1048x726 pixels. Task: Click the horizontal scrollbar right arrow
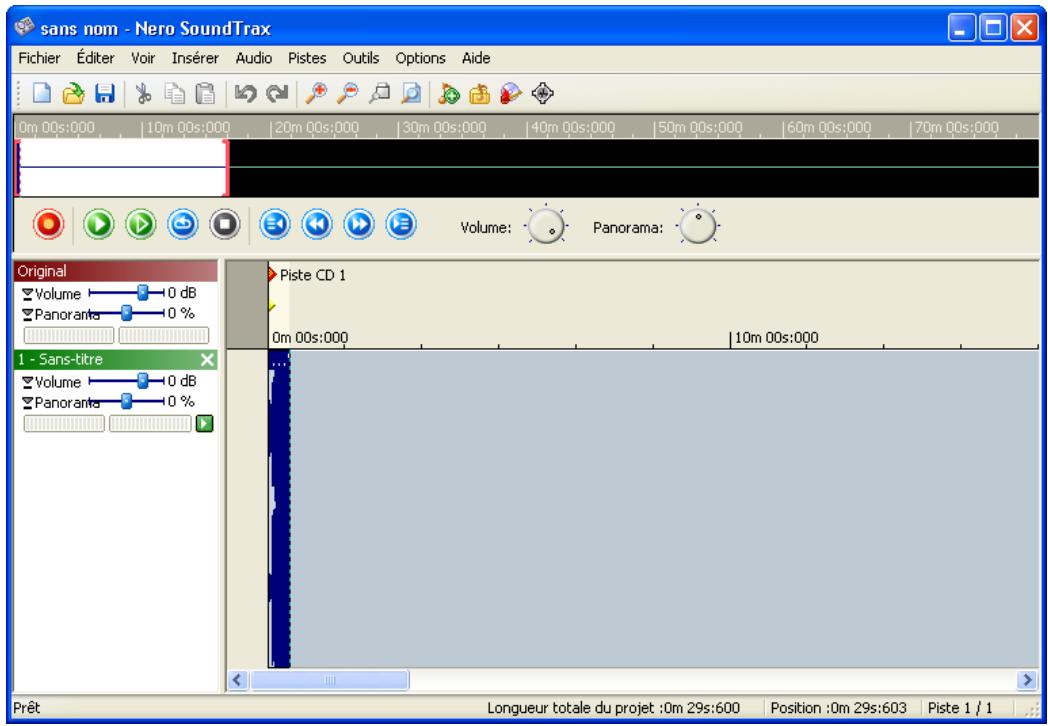pos(1027,681)
